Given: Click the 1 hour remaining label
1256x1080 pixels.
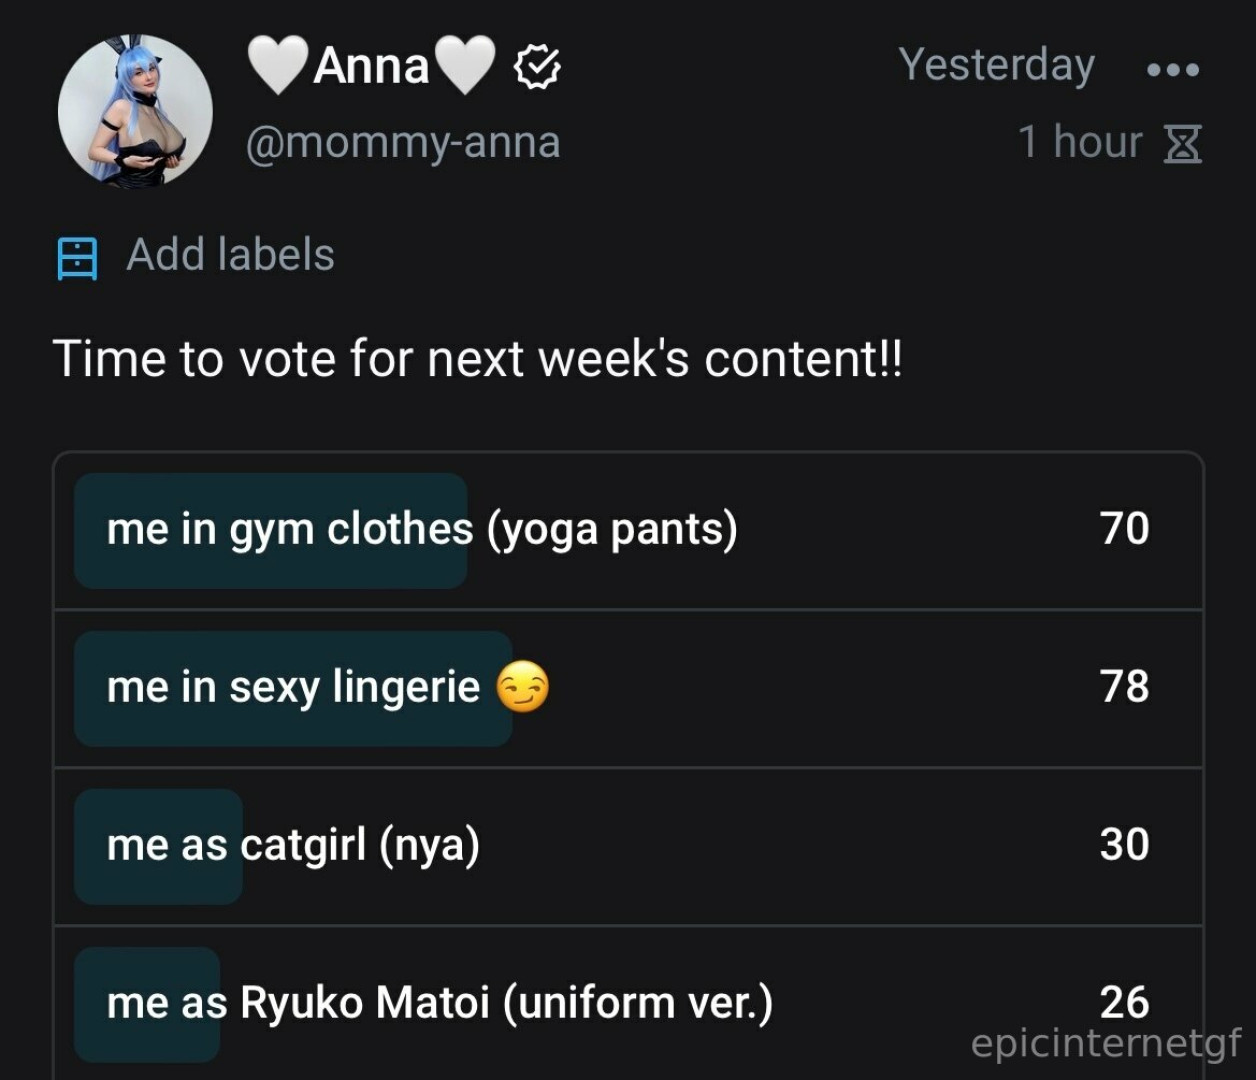Looking at the screenshot, I should (1079, 142).
